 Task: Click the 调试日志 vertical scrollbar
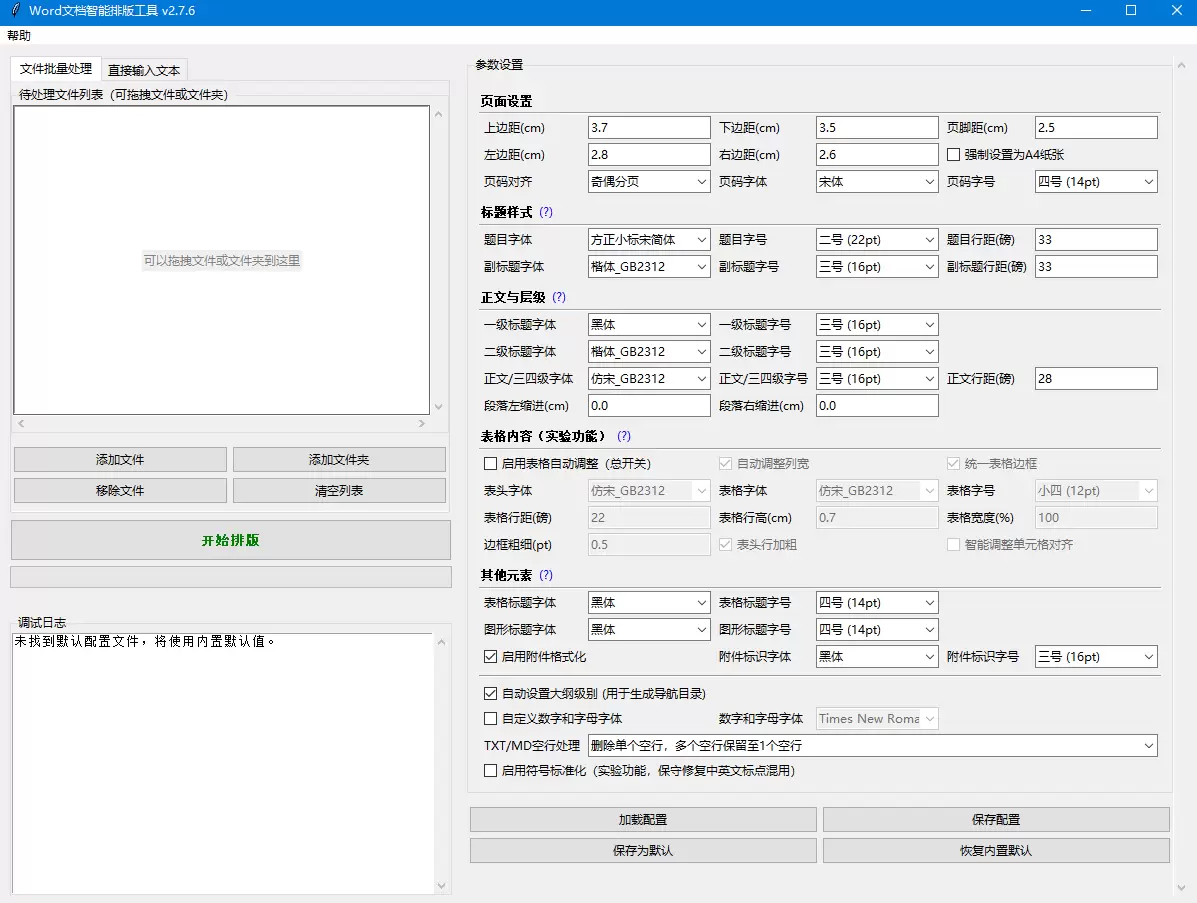point(441,763)
